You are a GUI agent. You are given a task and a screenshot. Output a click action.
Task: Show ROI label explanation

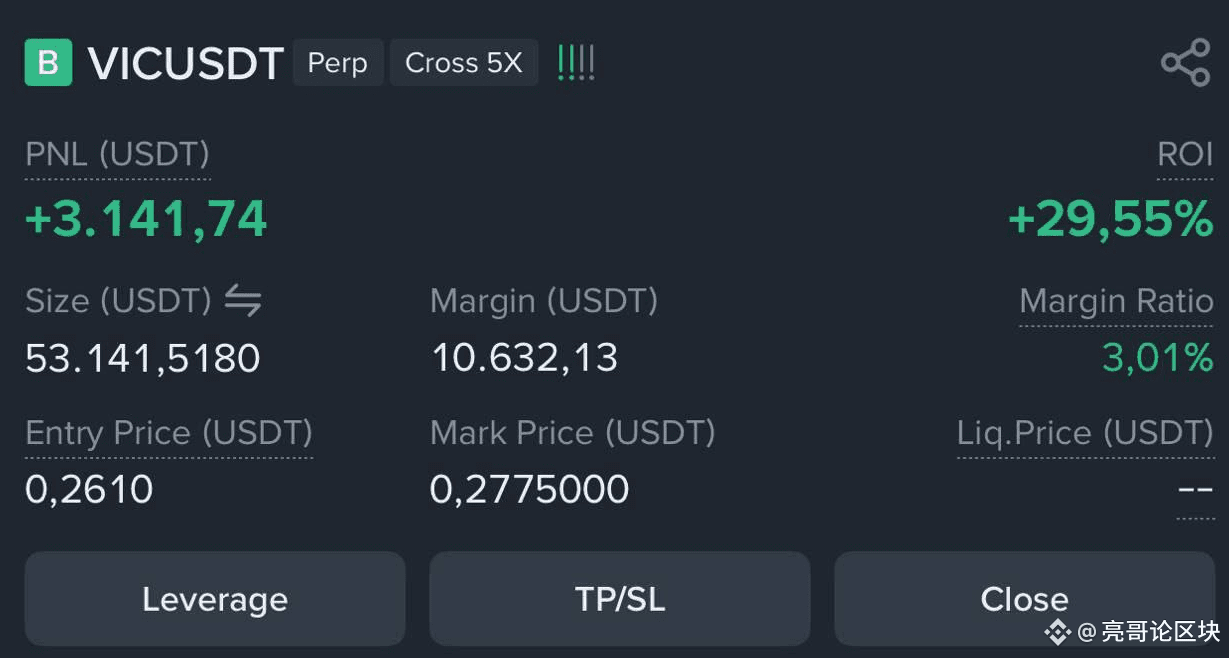[1185, 155]
